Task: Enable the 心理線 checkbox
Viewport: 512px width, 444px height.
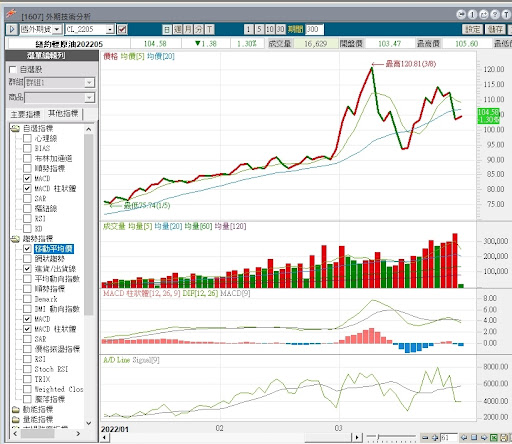Action: [27, 138]
